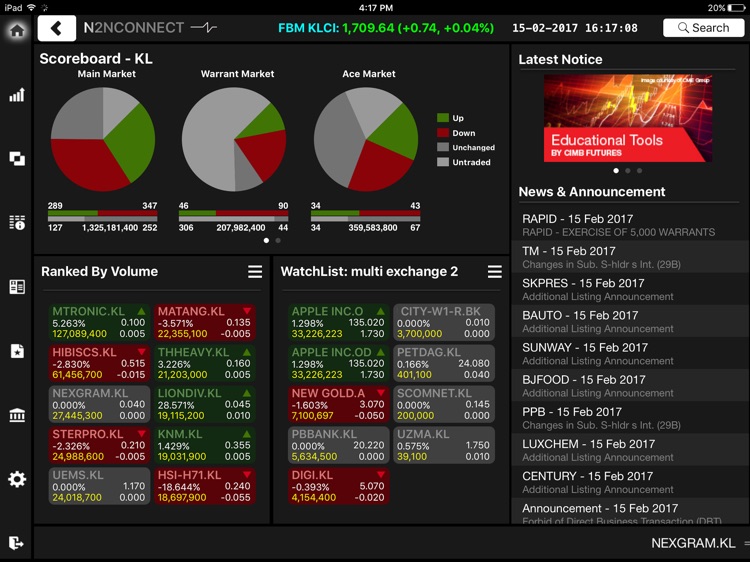The width and height of the screenshot is (750, 562).
Task: Open the bank building sidebar icon
Action: click(17, 415)
